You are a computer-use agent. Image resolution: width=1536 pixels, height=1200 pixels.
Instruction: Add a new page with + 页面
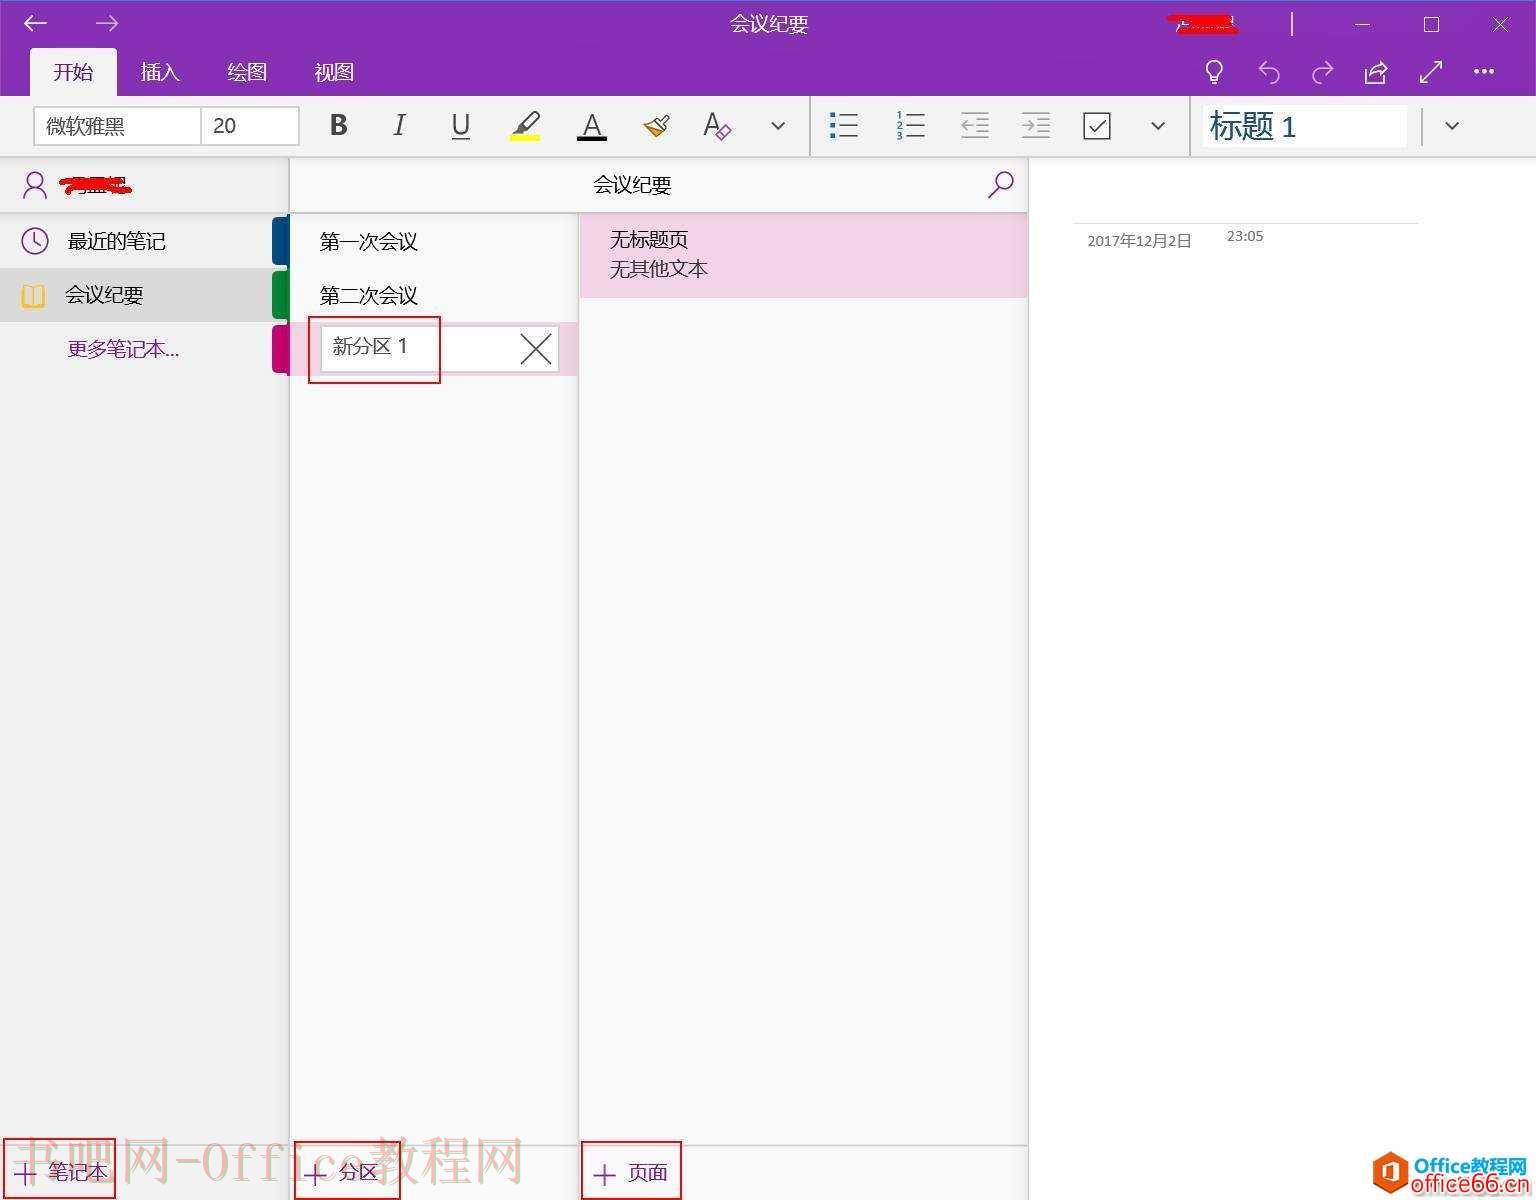[631, 1172]
